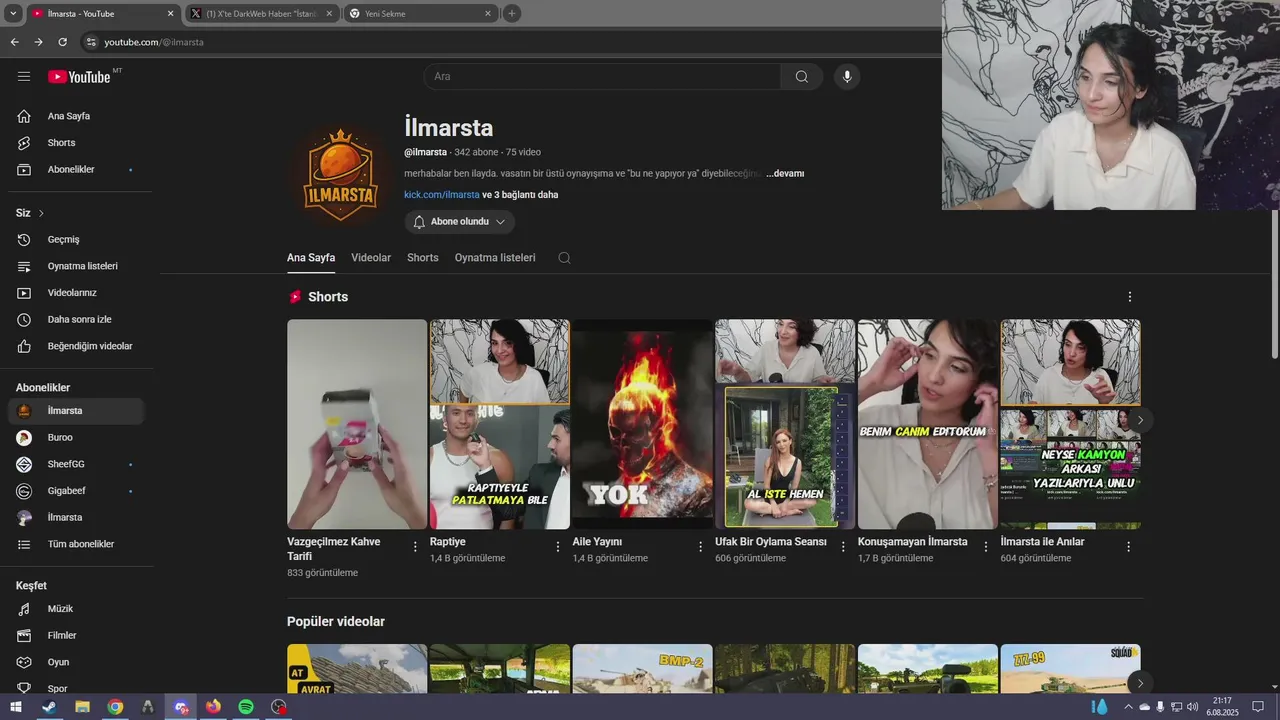Switch to the X DarkWeb Haber browser tab
Viewport: 1280px width, 720px height.
(x=262, y=14)
